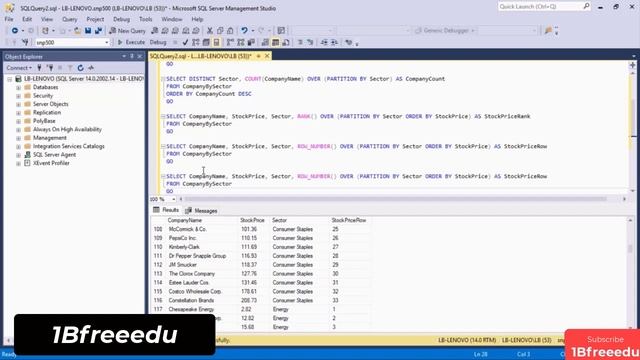This screenshot has height=360, width=640.
Task: Open the File menu
Action: coord(9,19)
